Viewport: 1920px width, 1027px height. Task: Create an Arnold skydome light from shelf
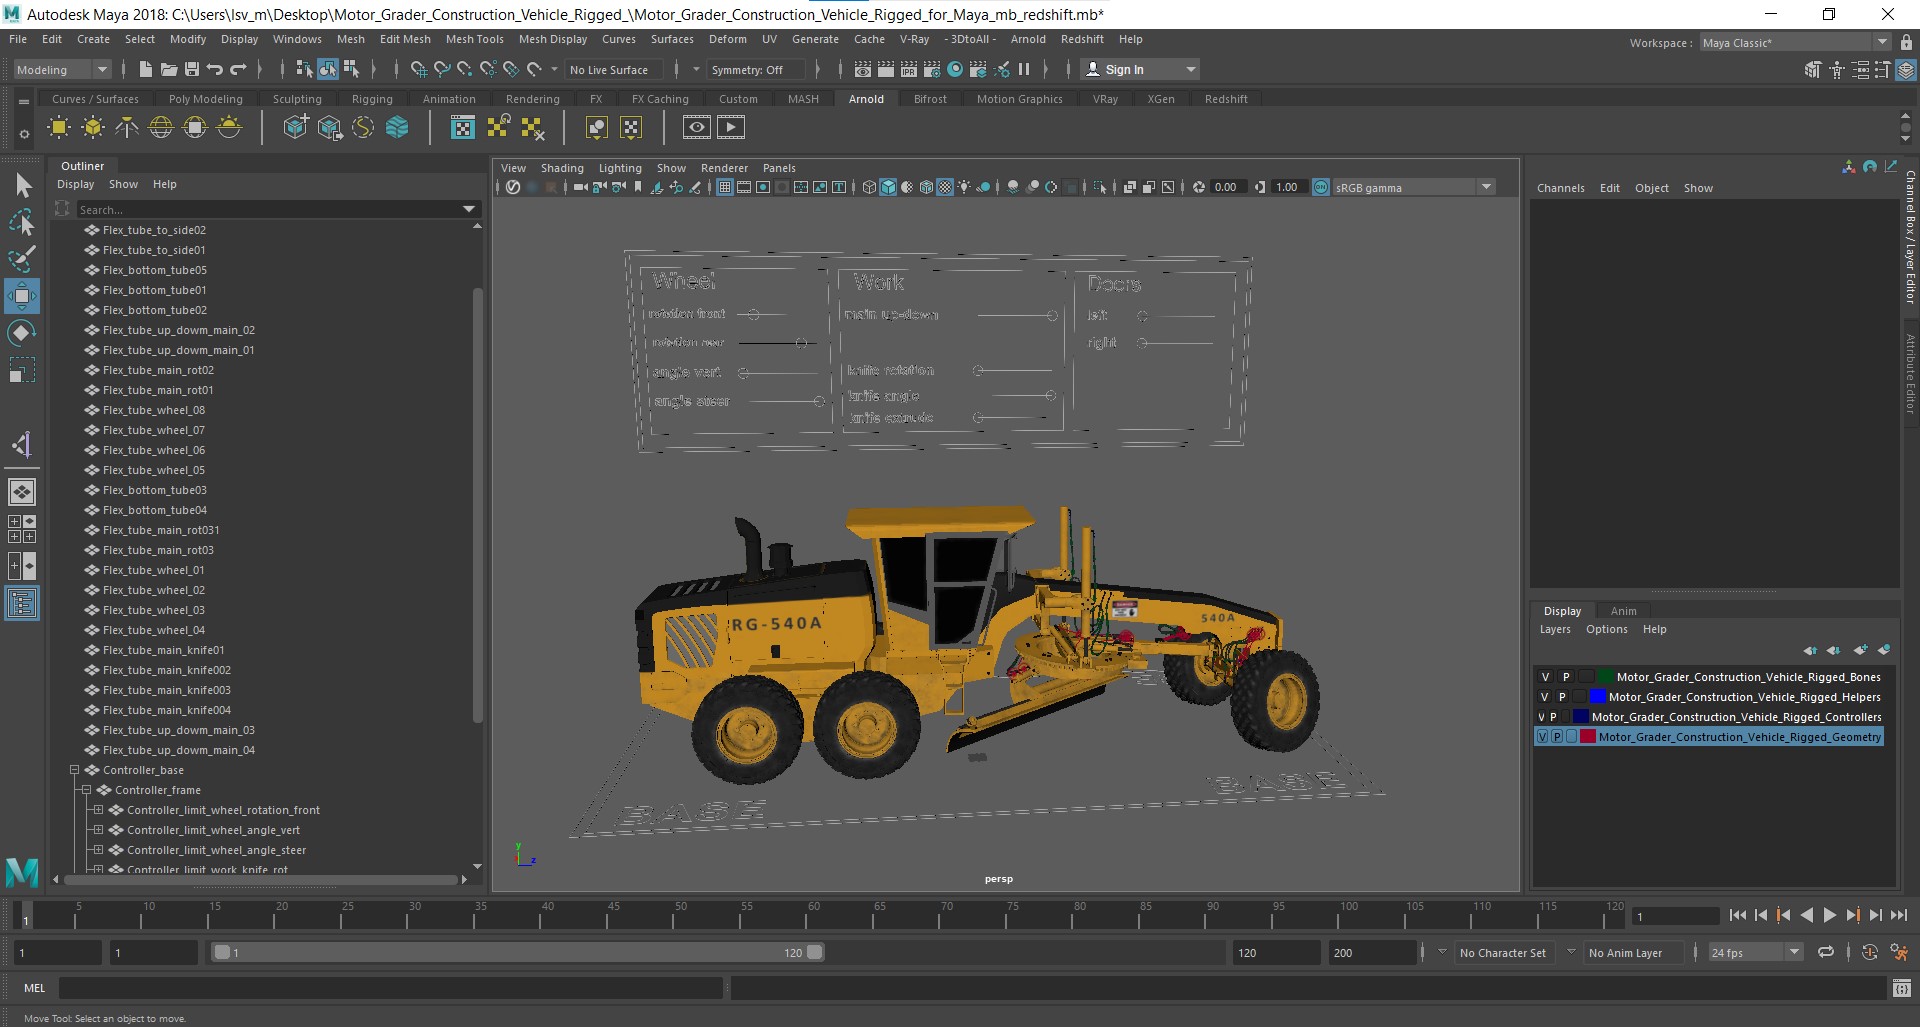click(161, 127)
